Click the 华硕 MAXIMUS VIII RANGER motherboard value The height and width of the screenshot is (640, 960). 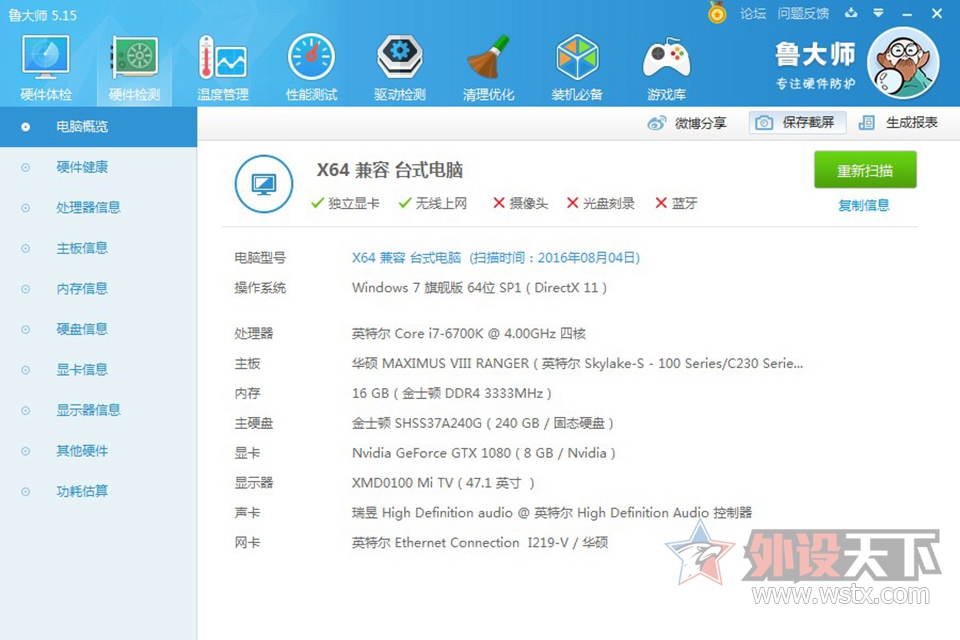[577, 364]
